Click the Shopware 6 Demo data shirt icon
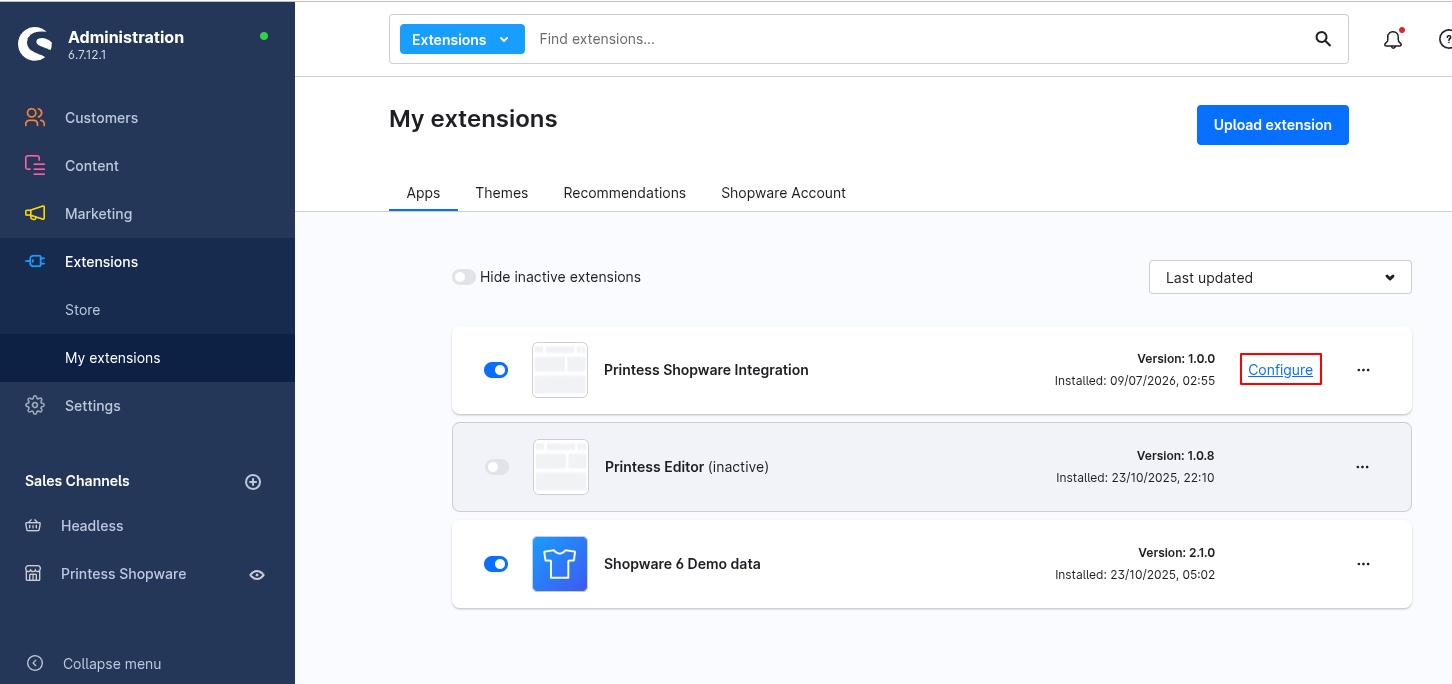 tap(560, 564)
